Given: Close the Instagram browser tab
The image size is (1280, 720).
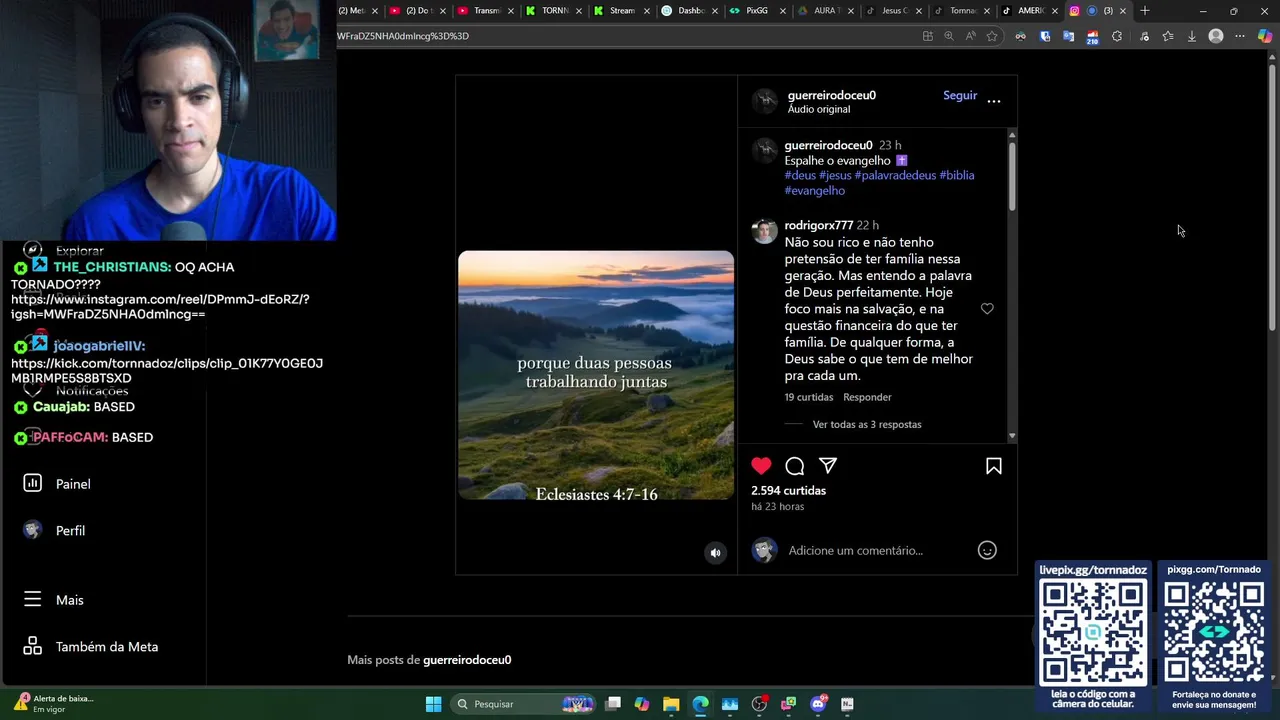Looking at the screenshot, I should (1123, 11).
